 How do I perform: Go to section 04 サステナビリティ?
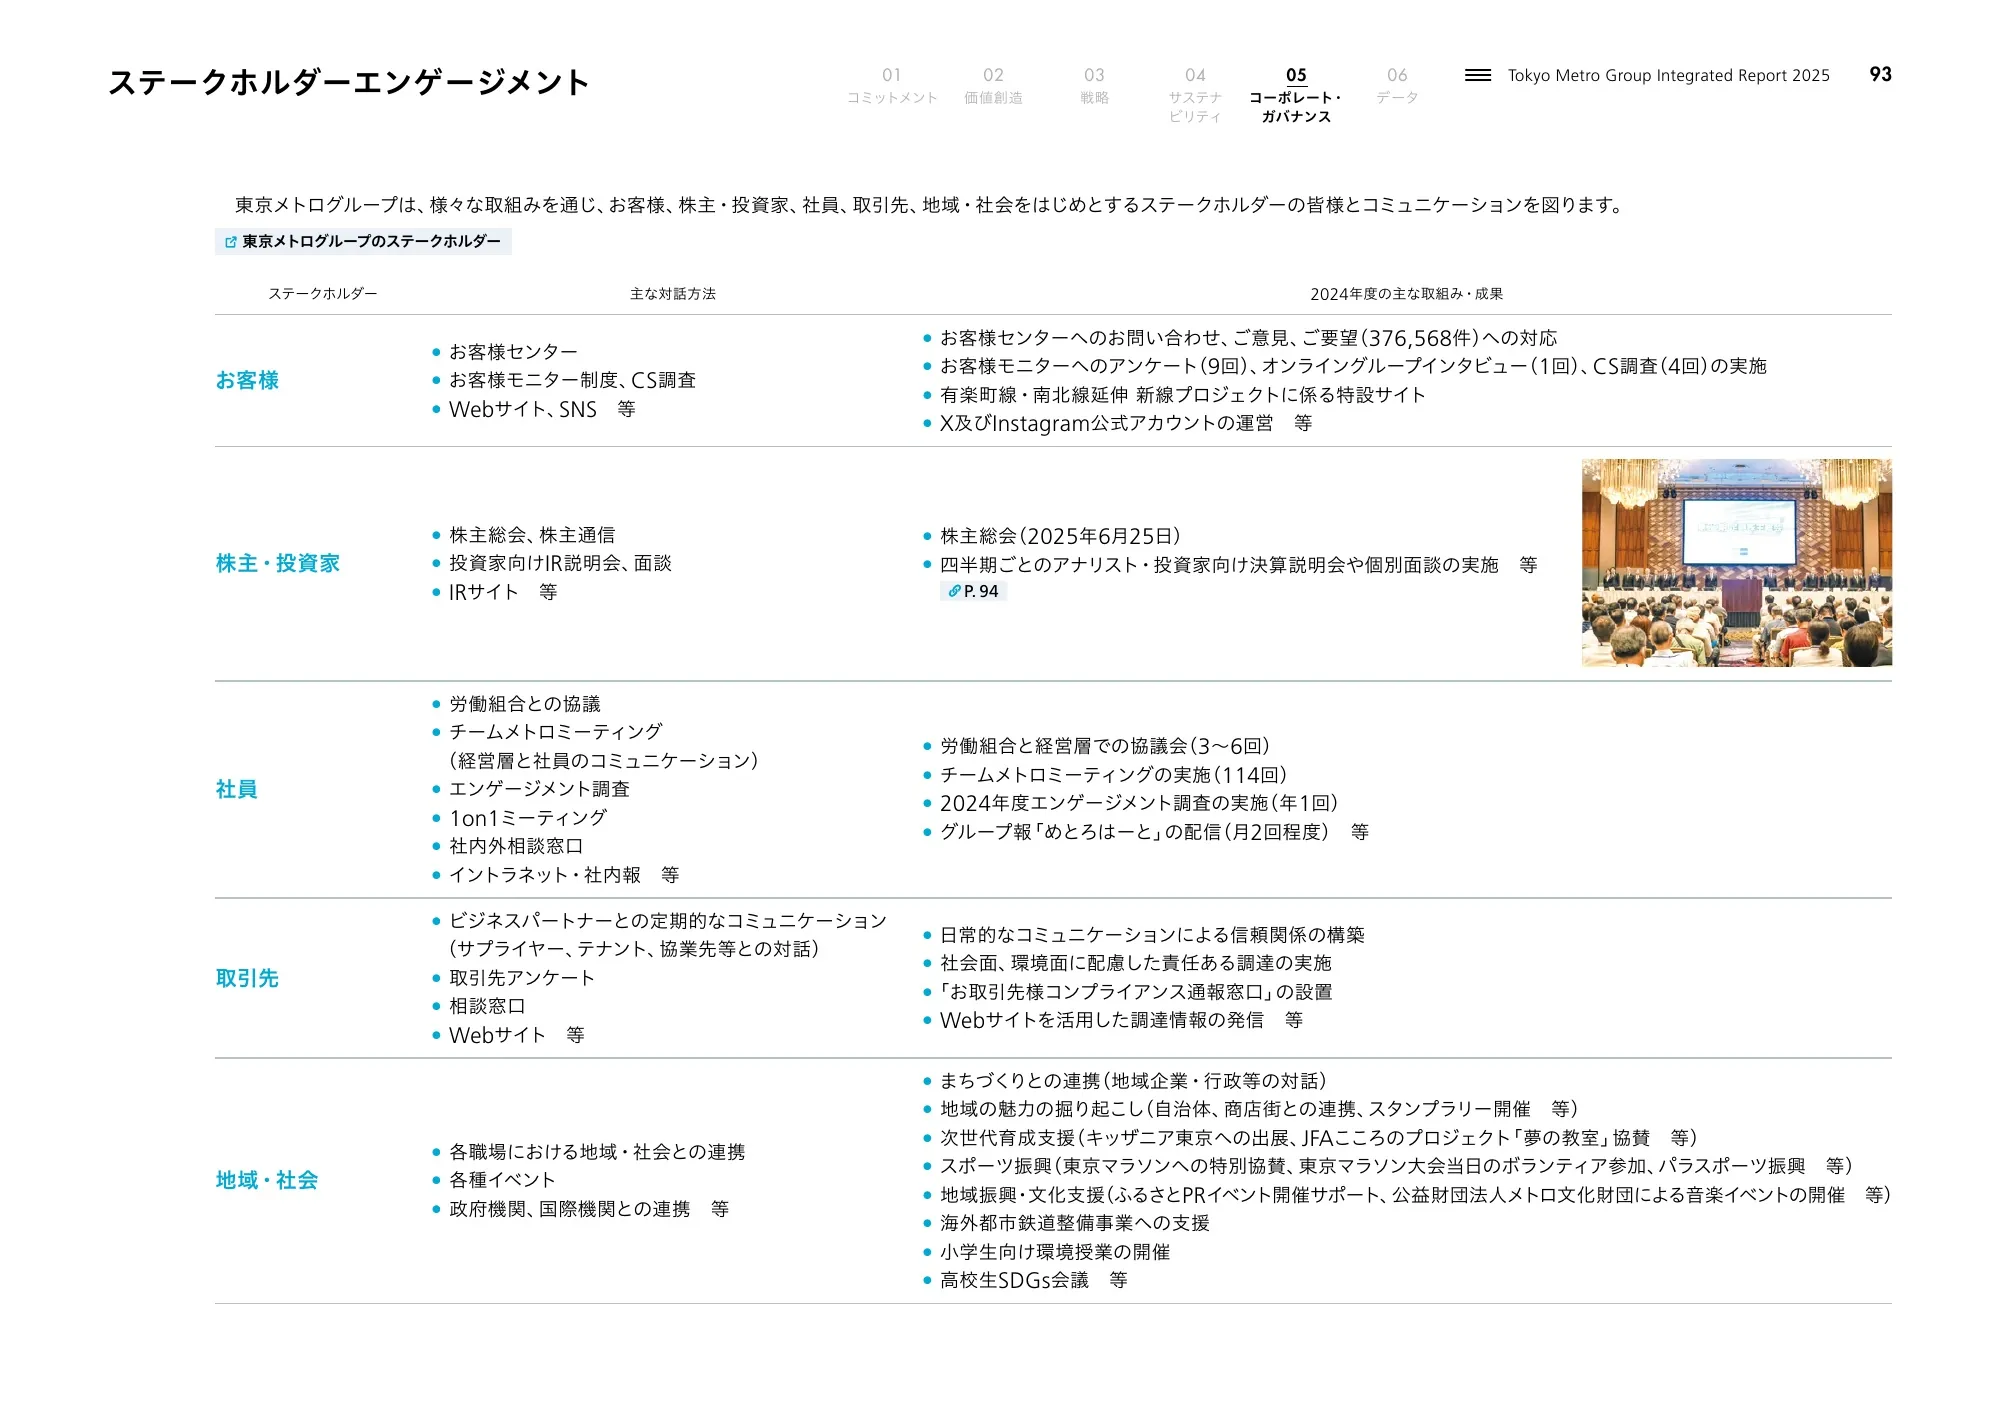[1195, 95]
